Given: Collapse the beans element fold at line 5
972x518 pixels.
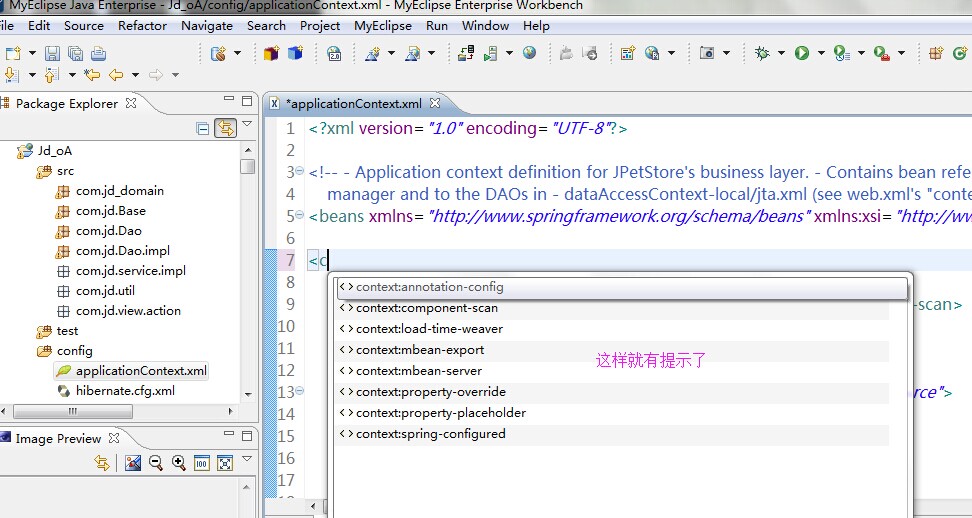Looking at the screenshot, I should (299, 214).
